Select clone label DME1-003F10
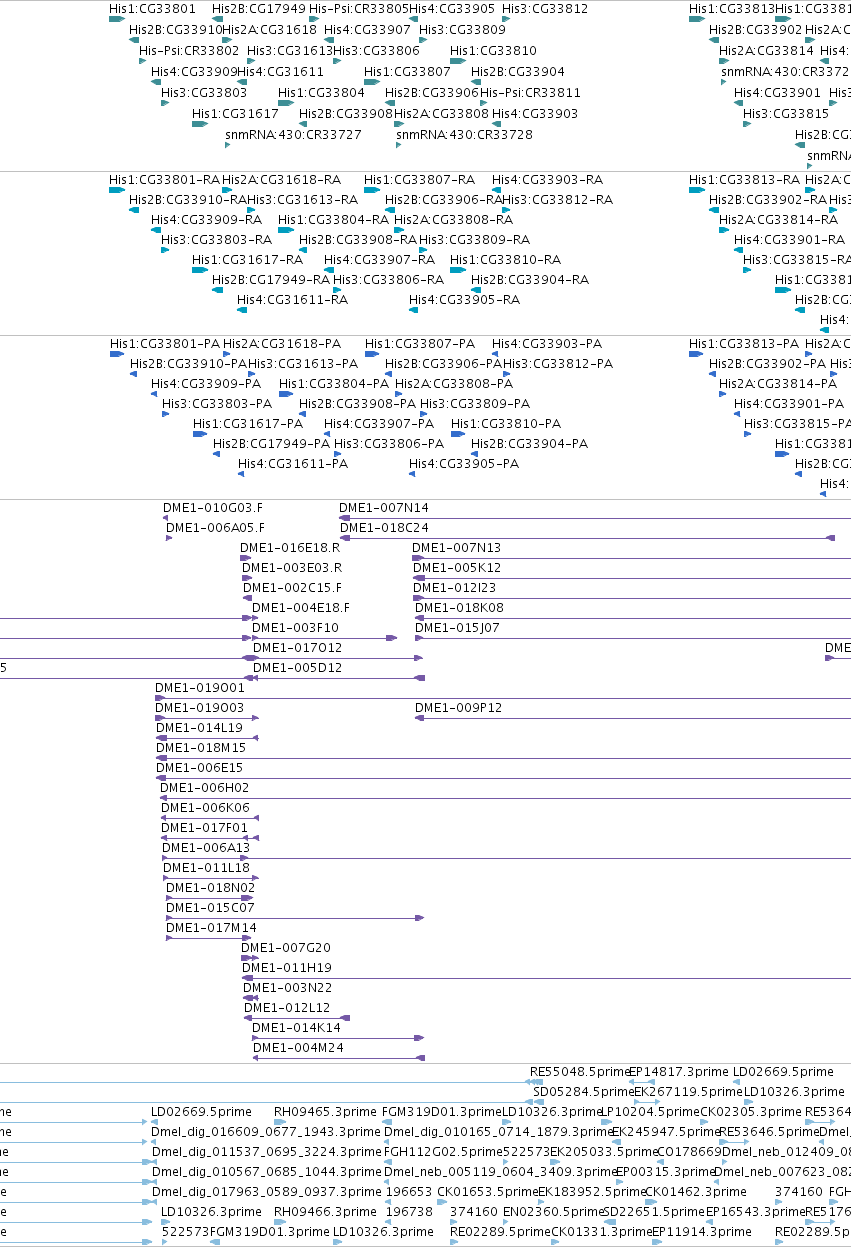 click(x=295, y=628)
